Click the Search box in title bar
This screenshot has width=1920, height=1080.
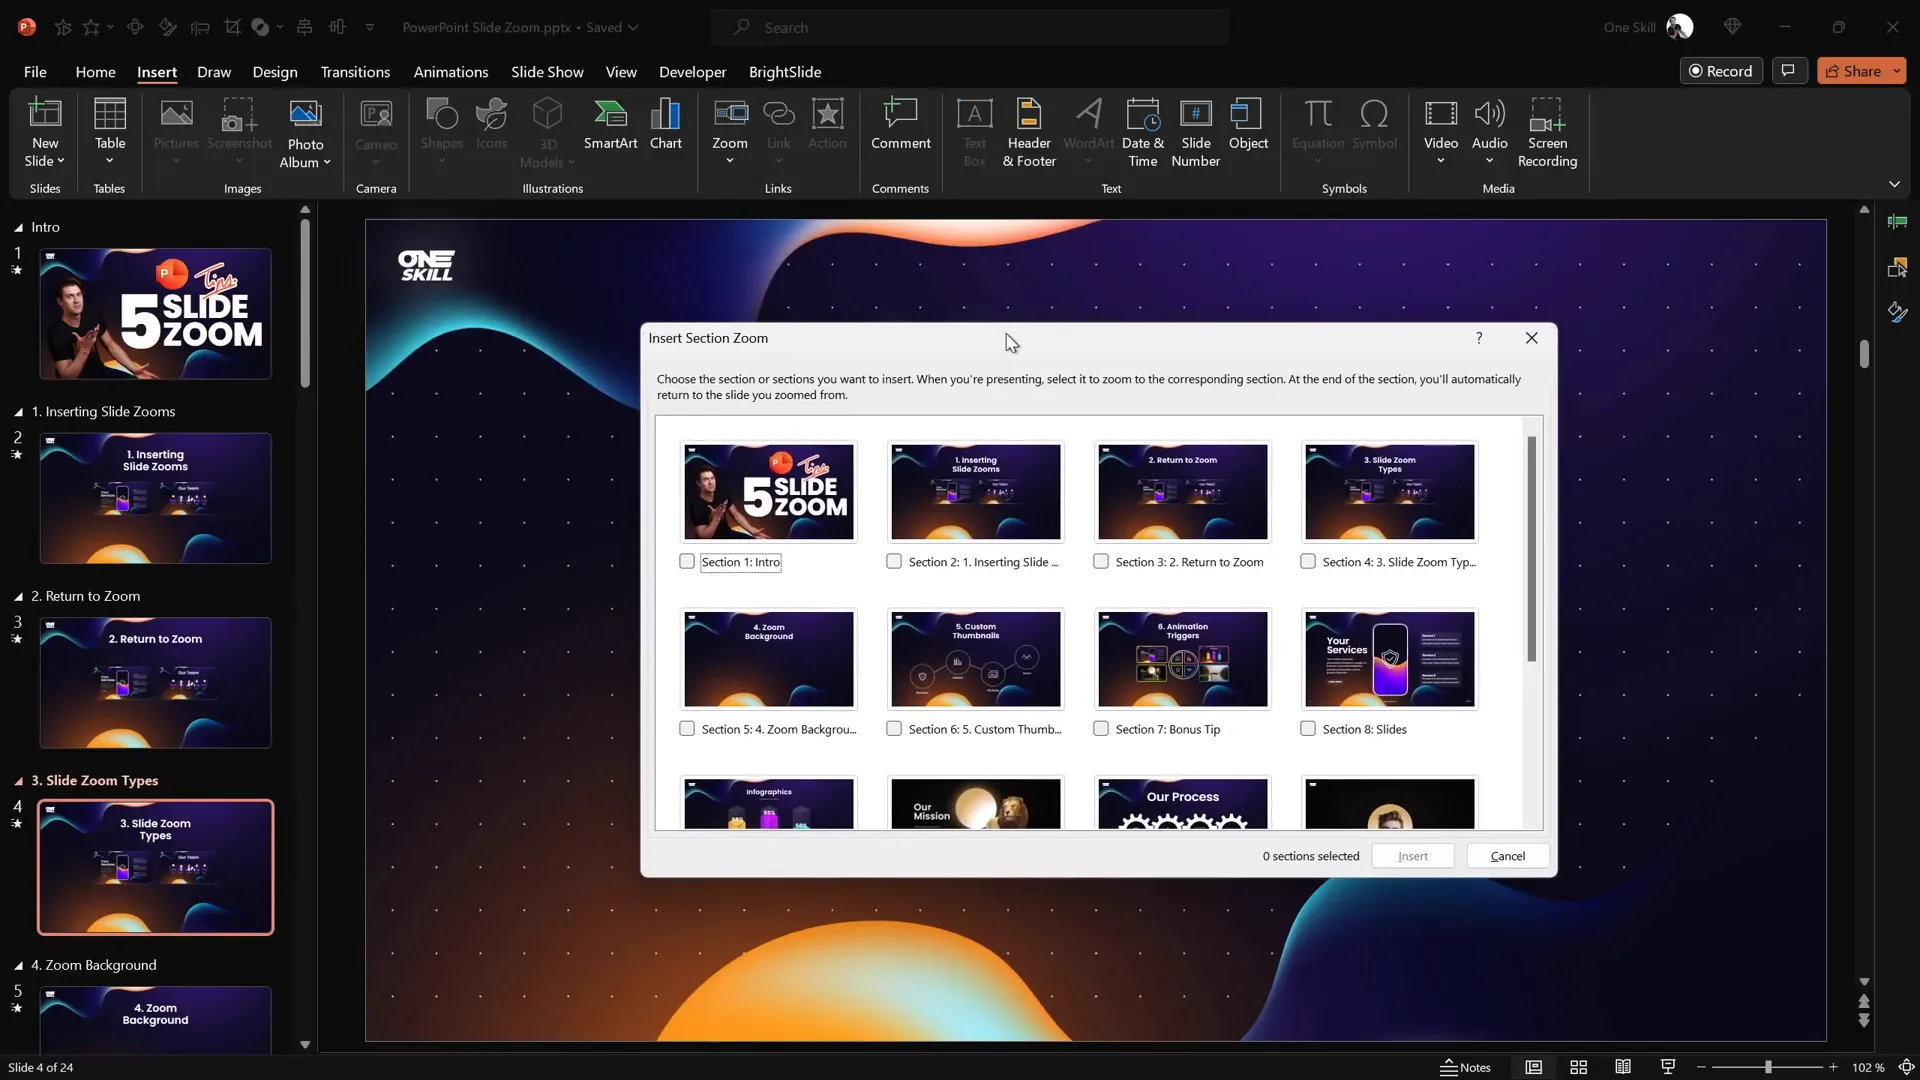970,27
